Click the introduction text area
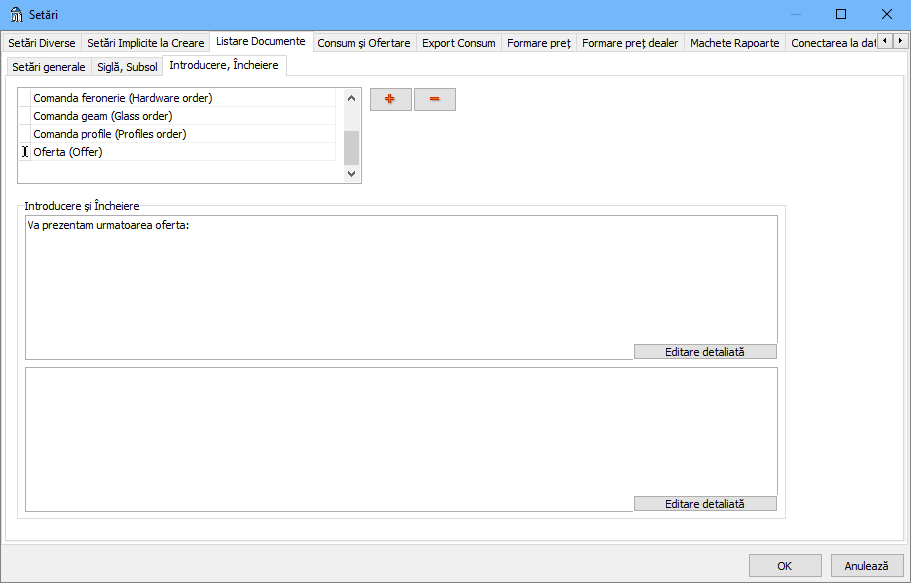The width and height of the screenshot is (911, 583). click(400, 280)
